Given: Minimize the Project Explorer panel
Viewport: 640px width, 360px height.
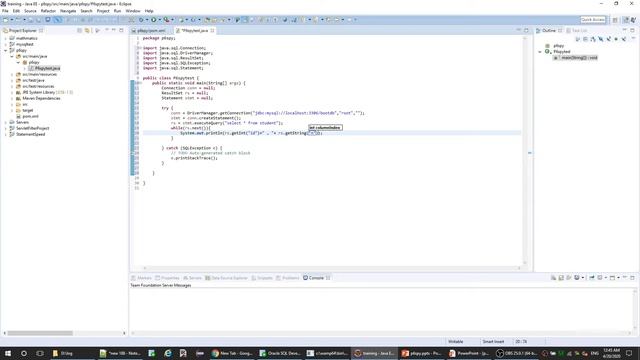Looking at the screenshot, I should 114,30.
